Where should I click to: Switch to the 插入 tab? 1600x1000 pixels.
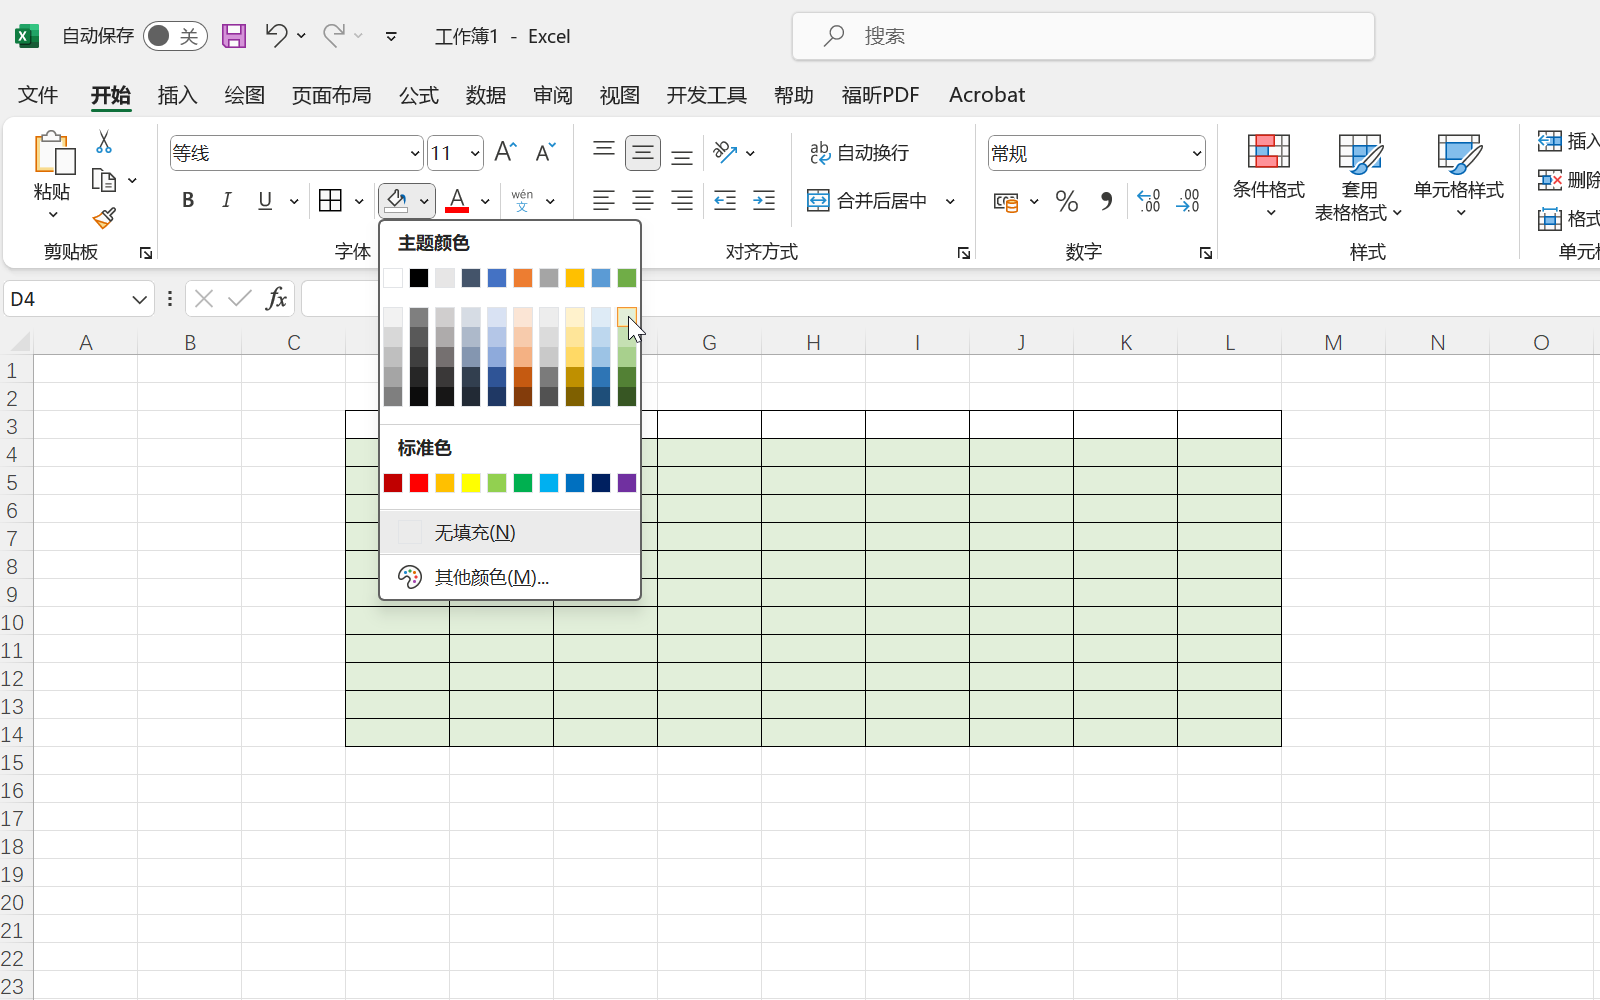click(178, 95)
